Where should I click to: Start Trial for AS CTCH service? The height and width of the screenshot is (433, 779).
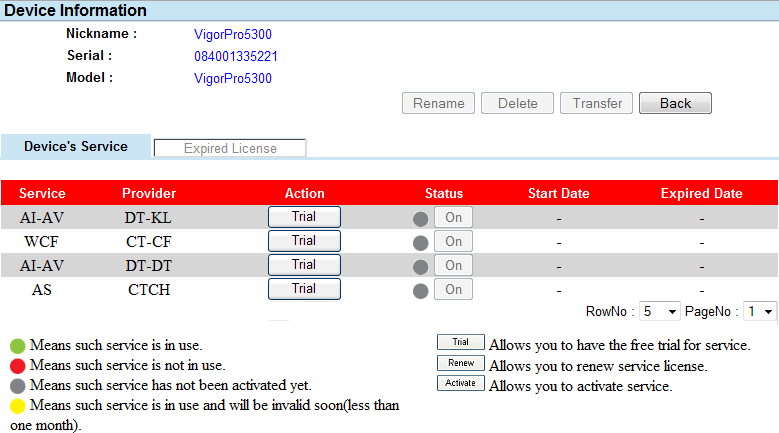304,289
